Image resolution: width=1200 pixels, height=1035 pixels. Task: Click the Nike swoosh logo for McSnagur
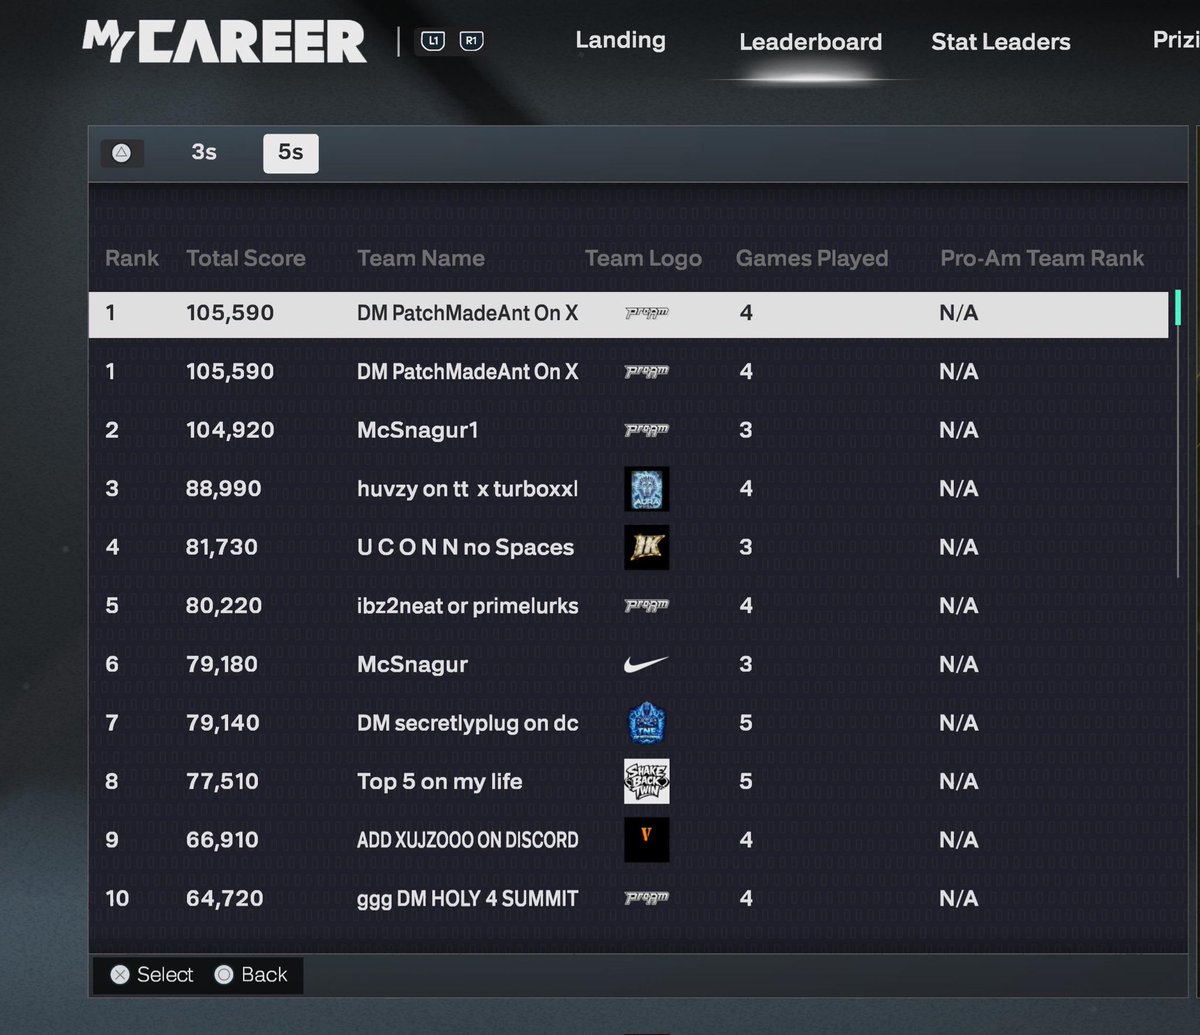tap(646, 664)
